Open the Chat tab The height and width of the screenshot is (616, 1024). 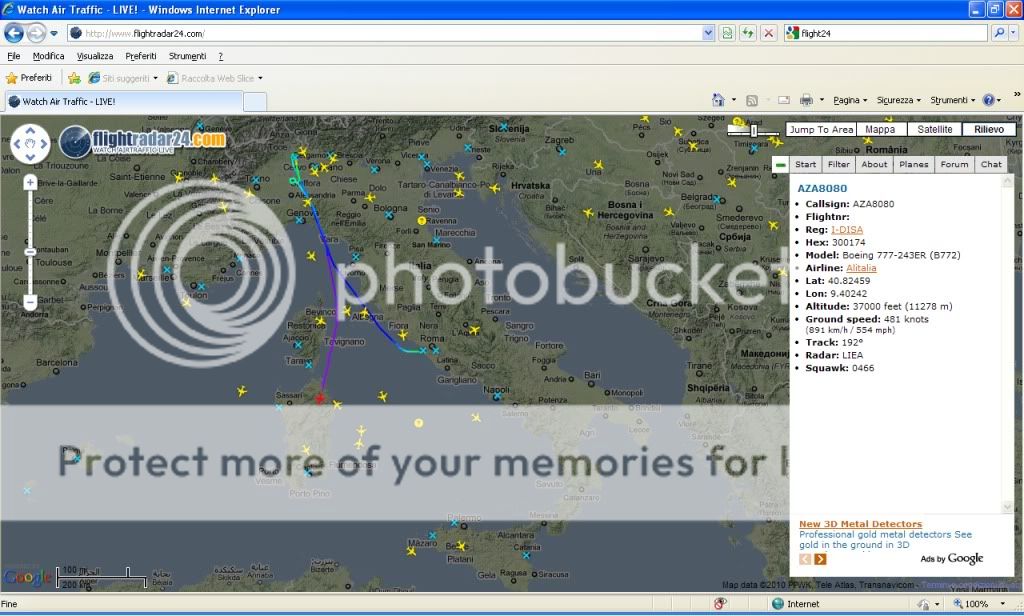point(991,165)
